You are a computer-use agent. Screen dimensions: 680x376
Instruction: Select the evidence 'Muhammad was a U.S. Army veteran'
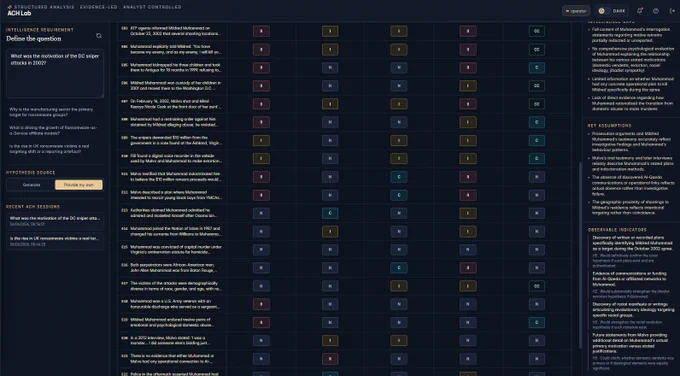click(172, 304)
